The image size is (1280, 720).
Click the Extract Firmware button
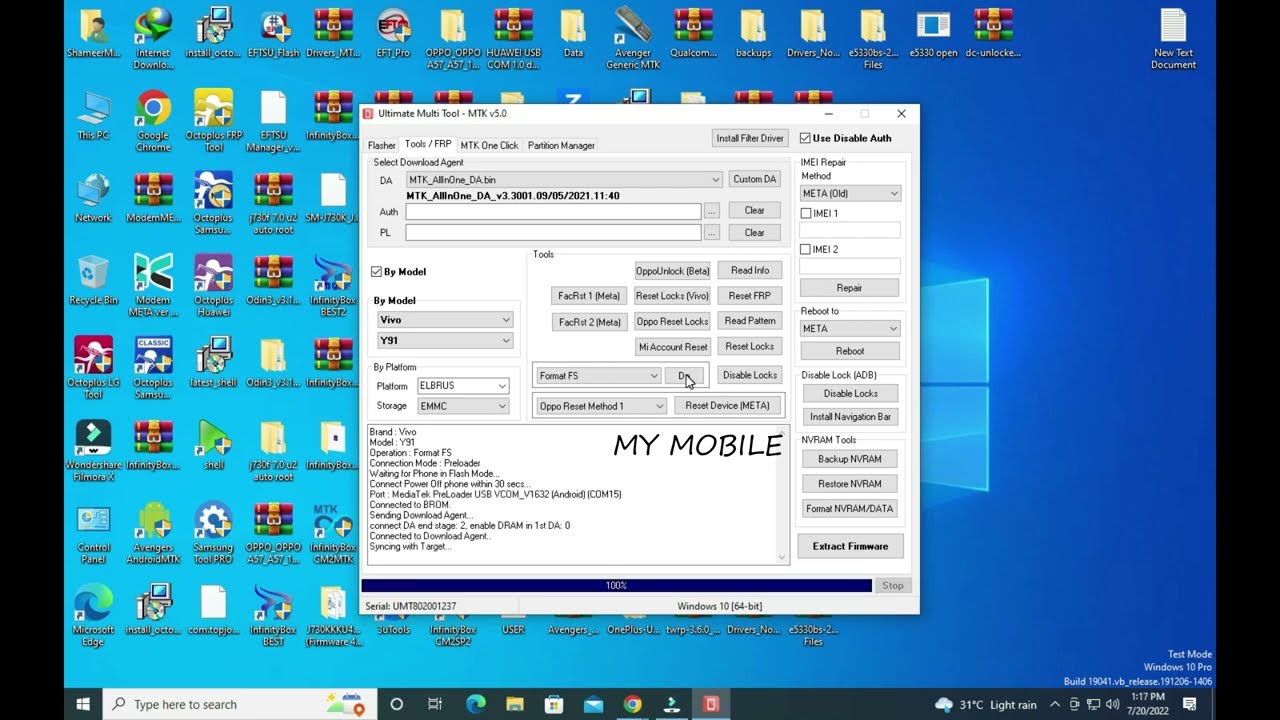850,546
